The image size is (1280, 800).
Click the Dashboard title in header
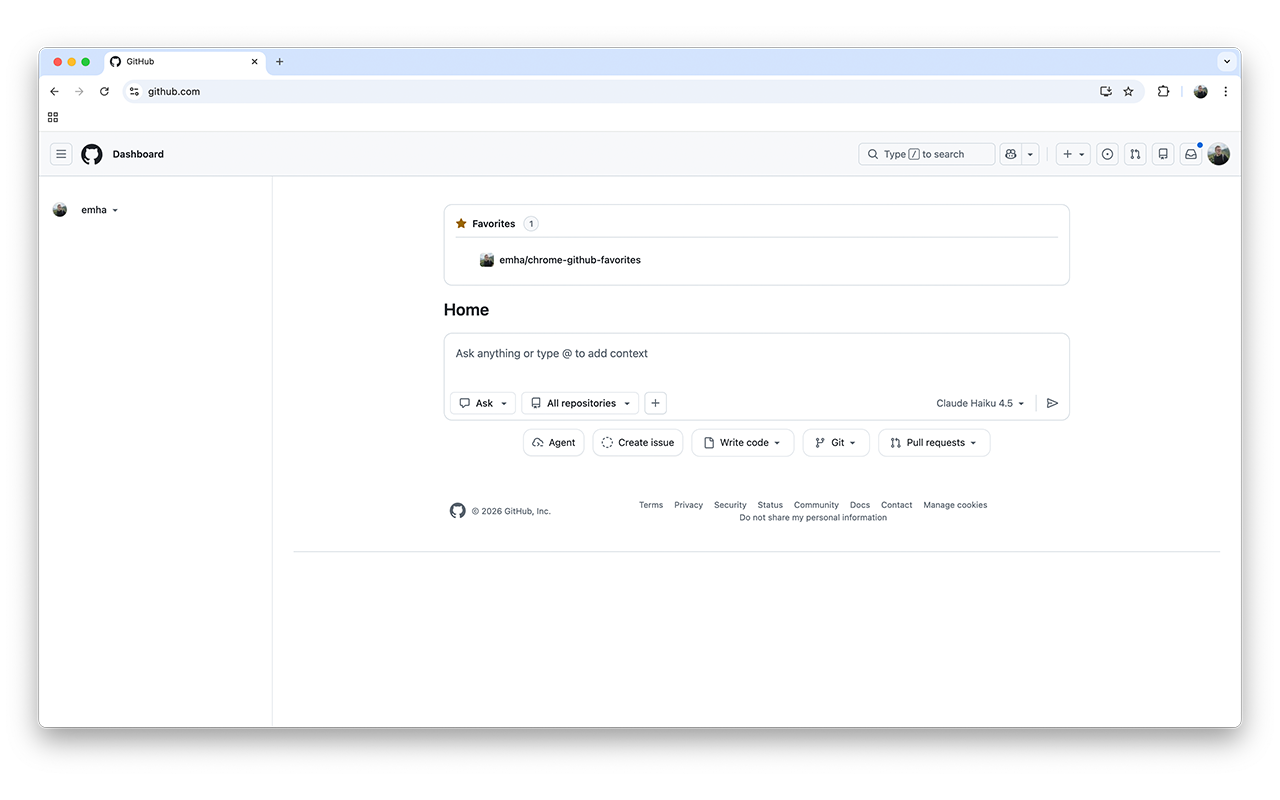138,154
